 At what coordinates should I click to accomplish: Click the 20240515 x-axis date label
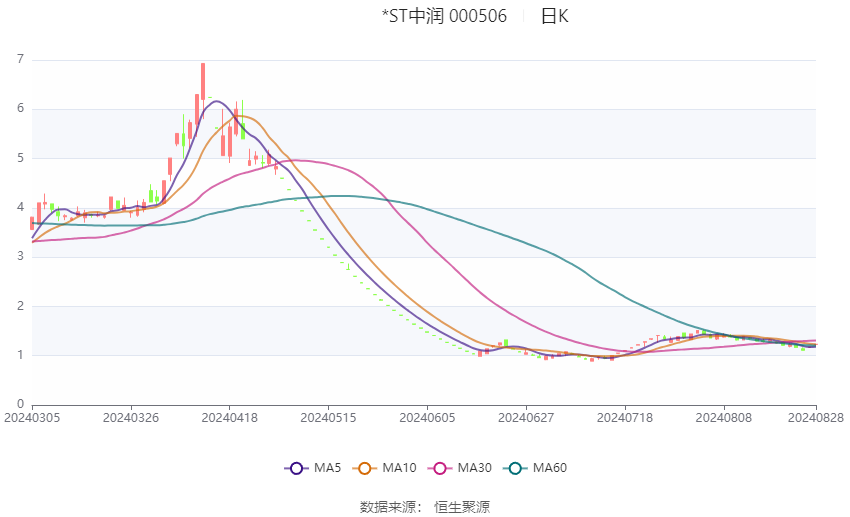point(328,418)
